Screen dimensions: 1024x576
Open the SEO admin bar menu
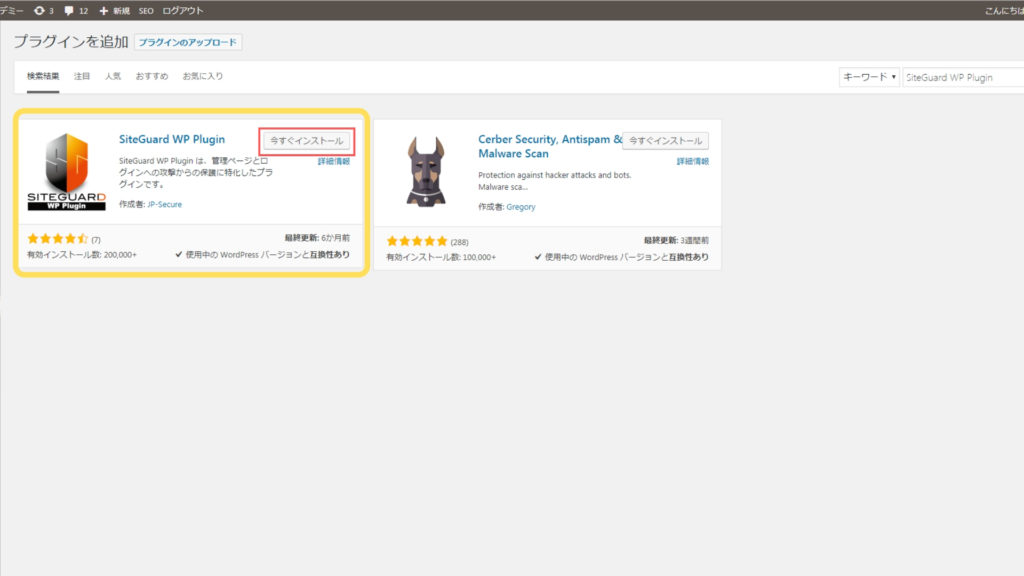click(146, 10)
